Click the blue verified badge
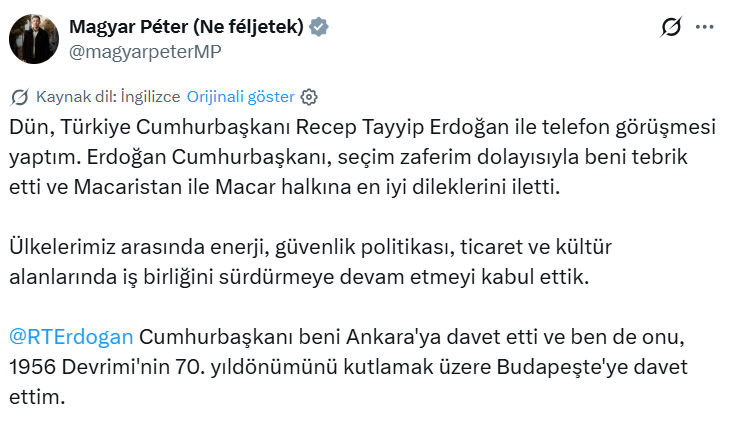This screenshot has width=733, height=429. click(318, 28)
